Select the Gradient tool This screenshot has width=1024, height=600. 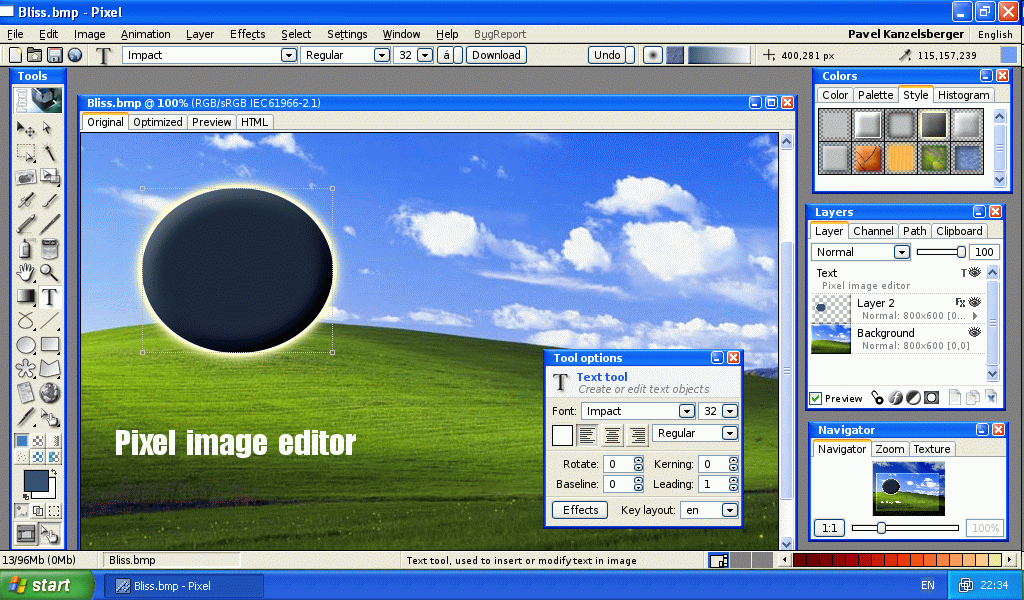point(25,297)
